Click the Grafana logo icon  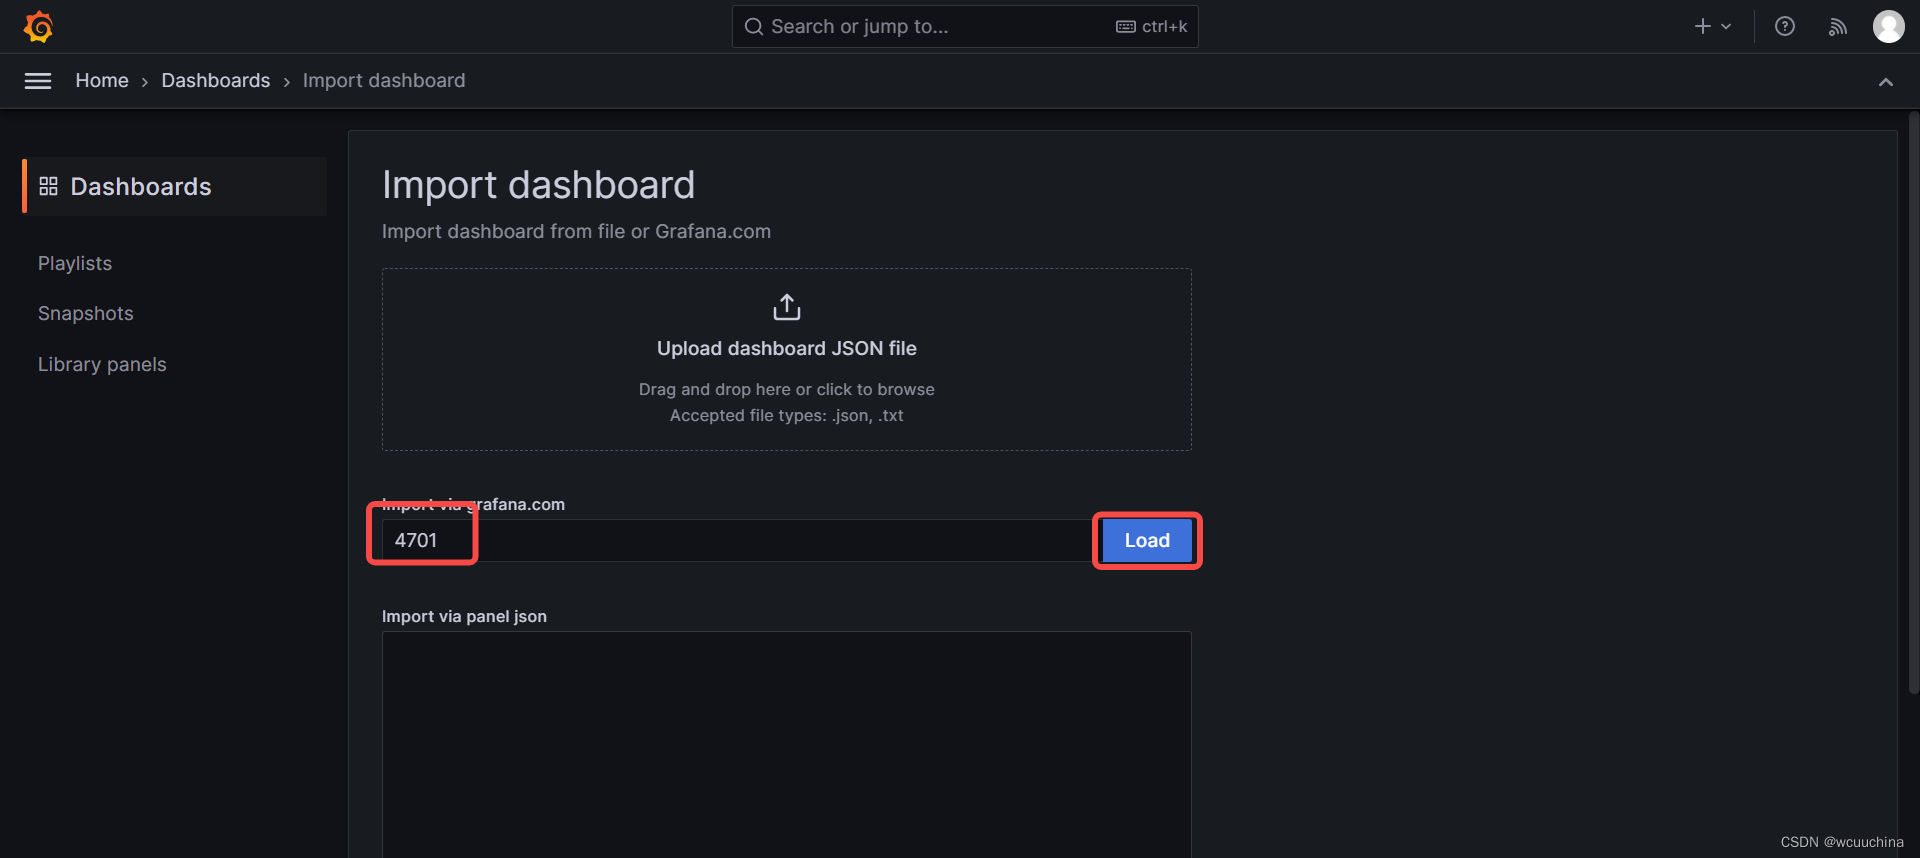tap(38, 27)
